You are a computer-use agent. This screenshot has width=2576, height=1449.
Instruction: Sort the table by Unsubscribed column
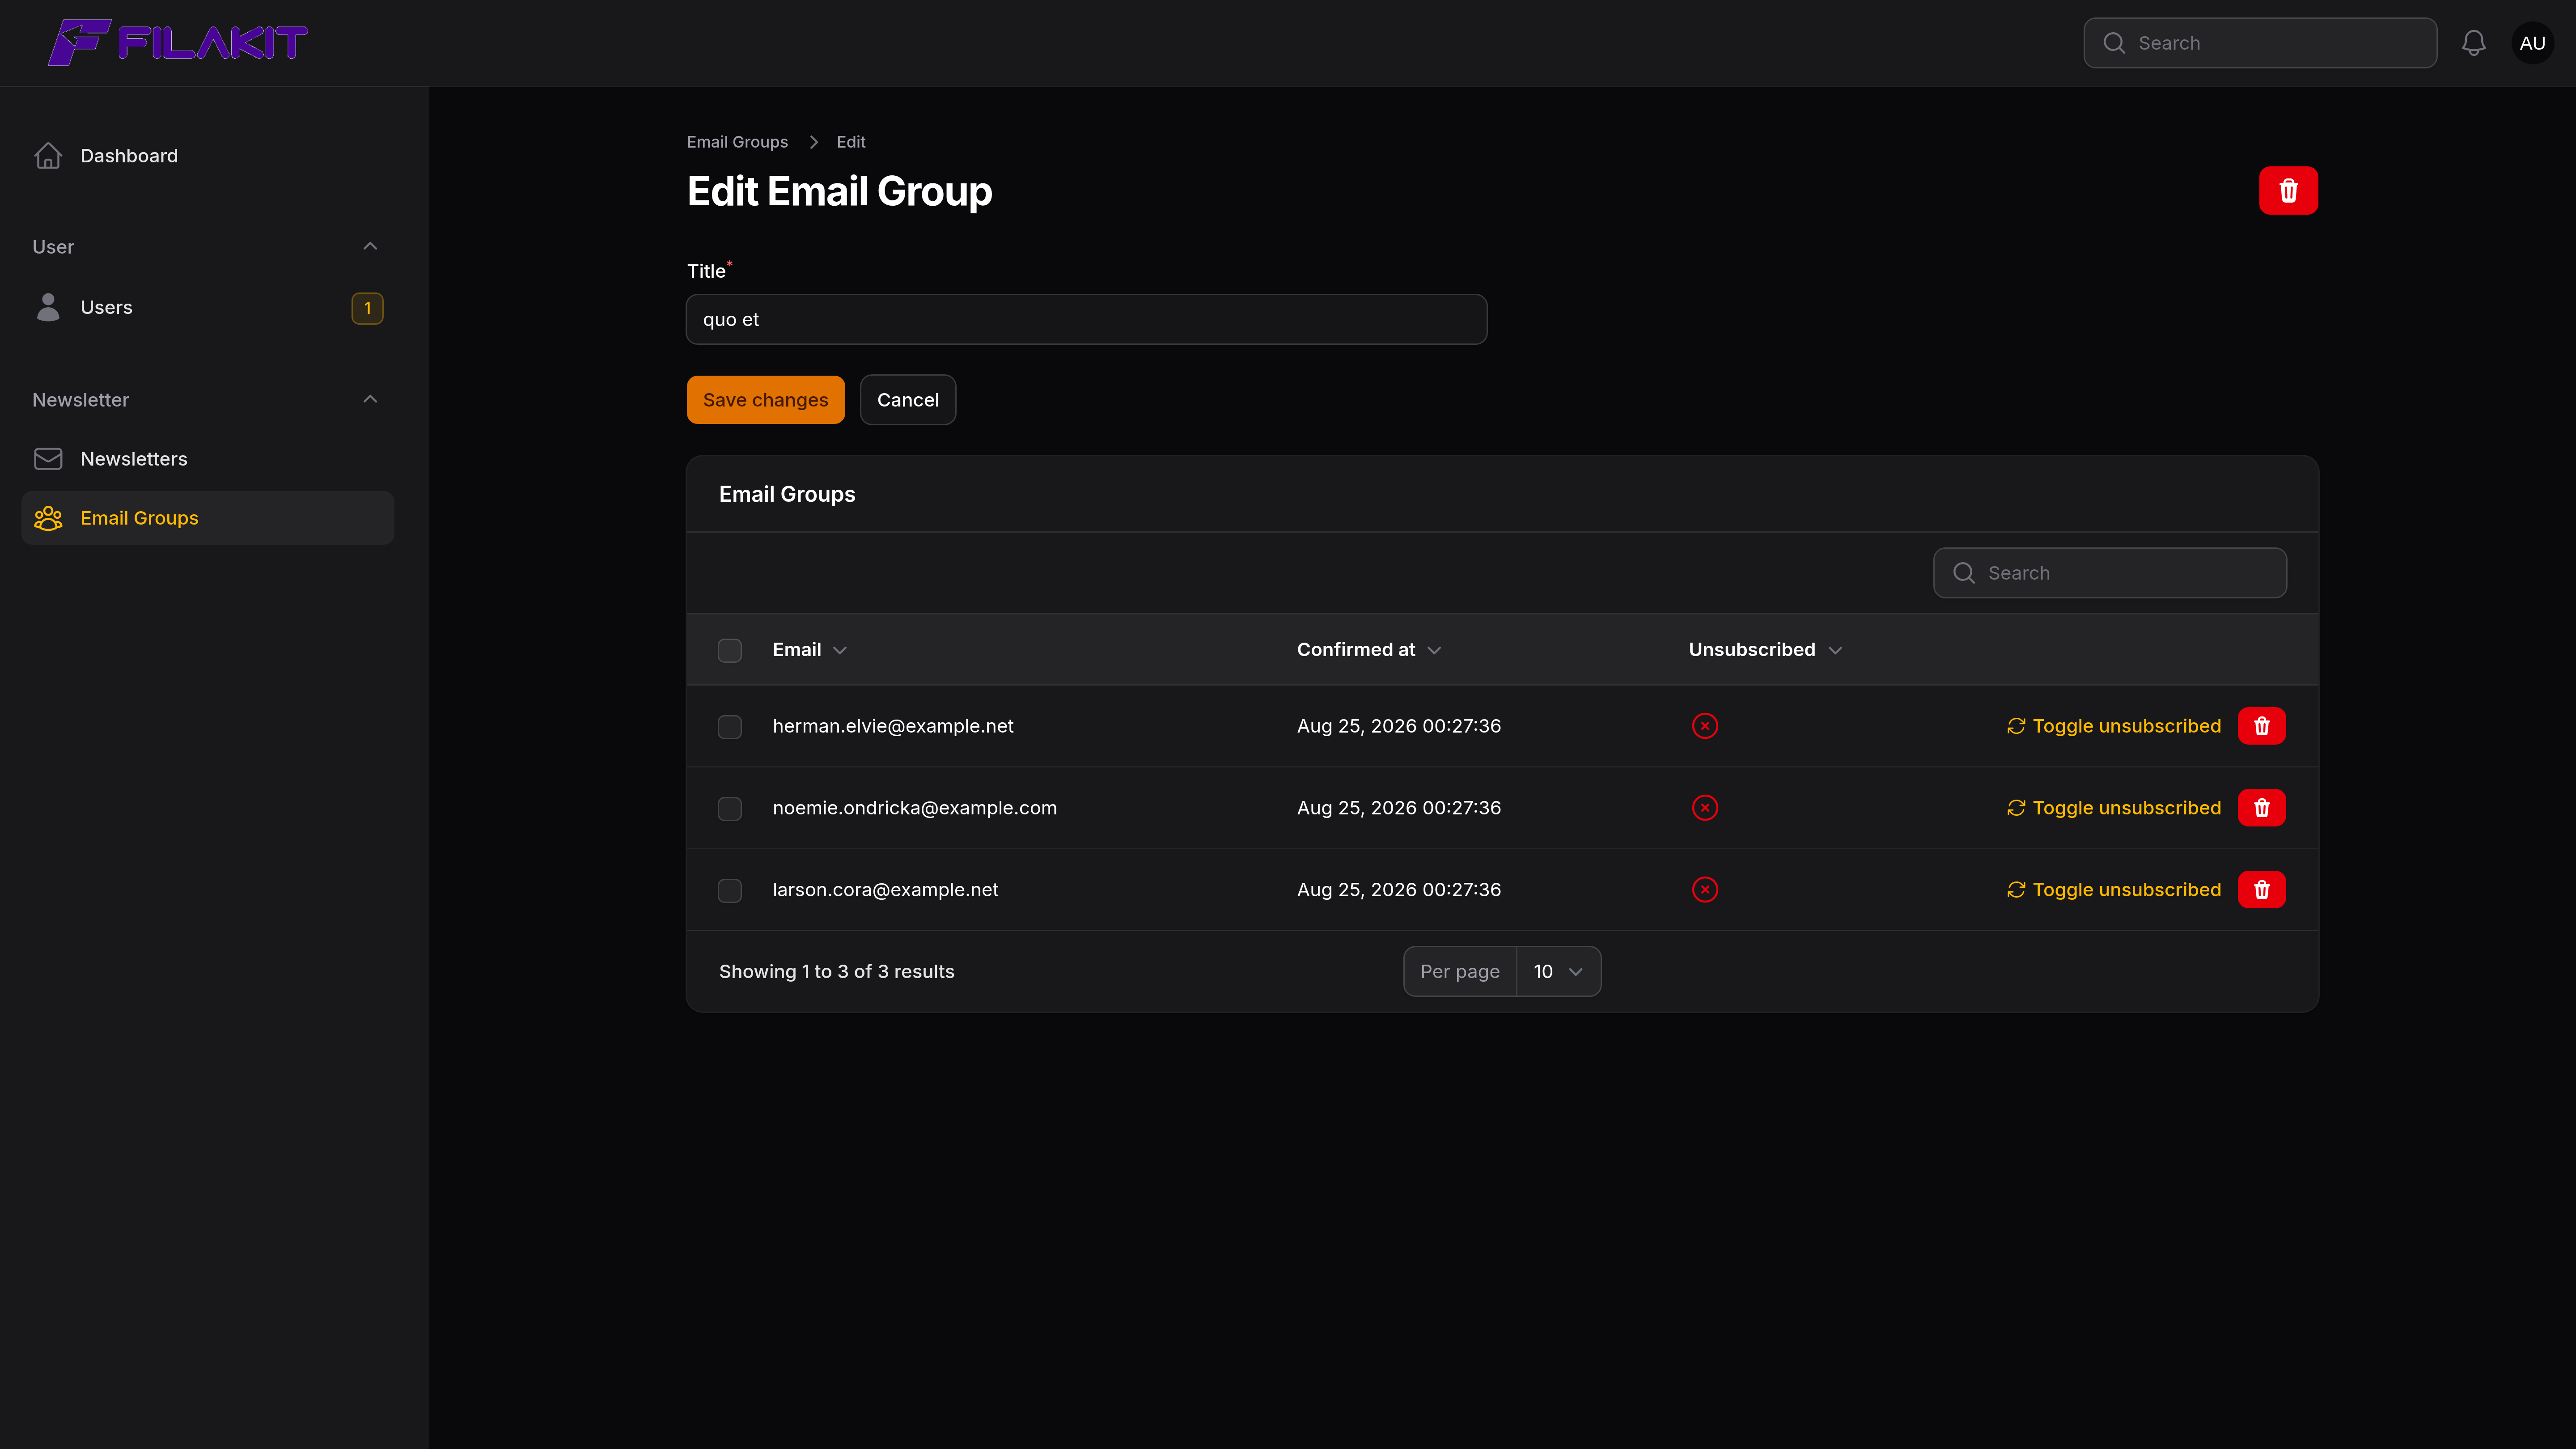1765,650
